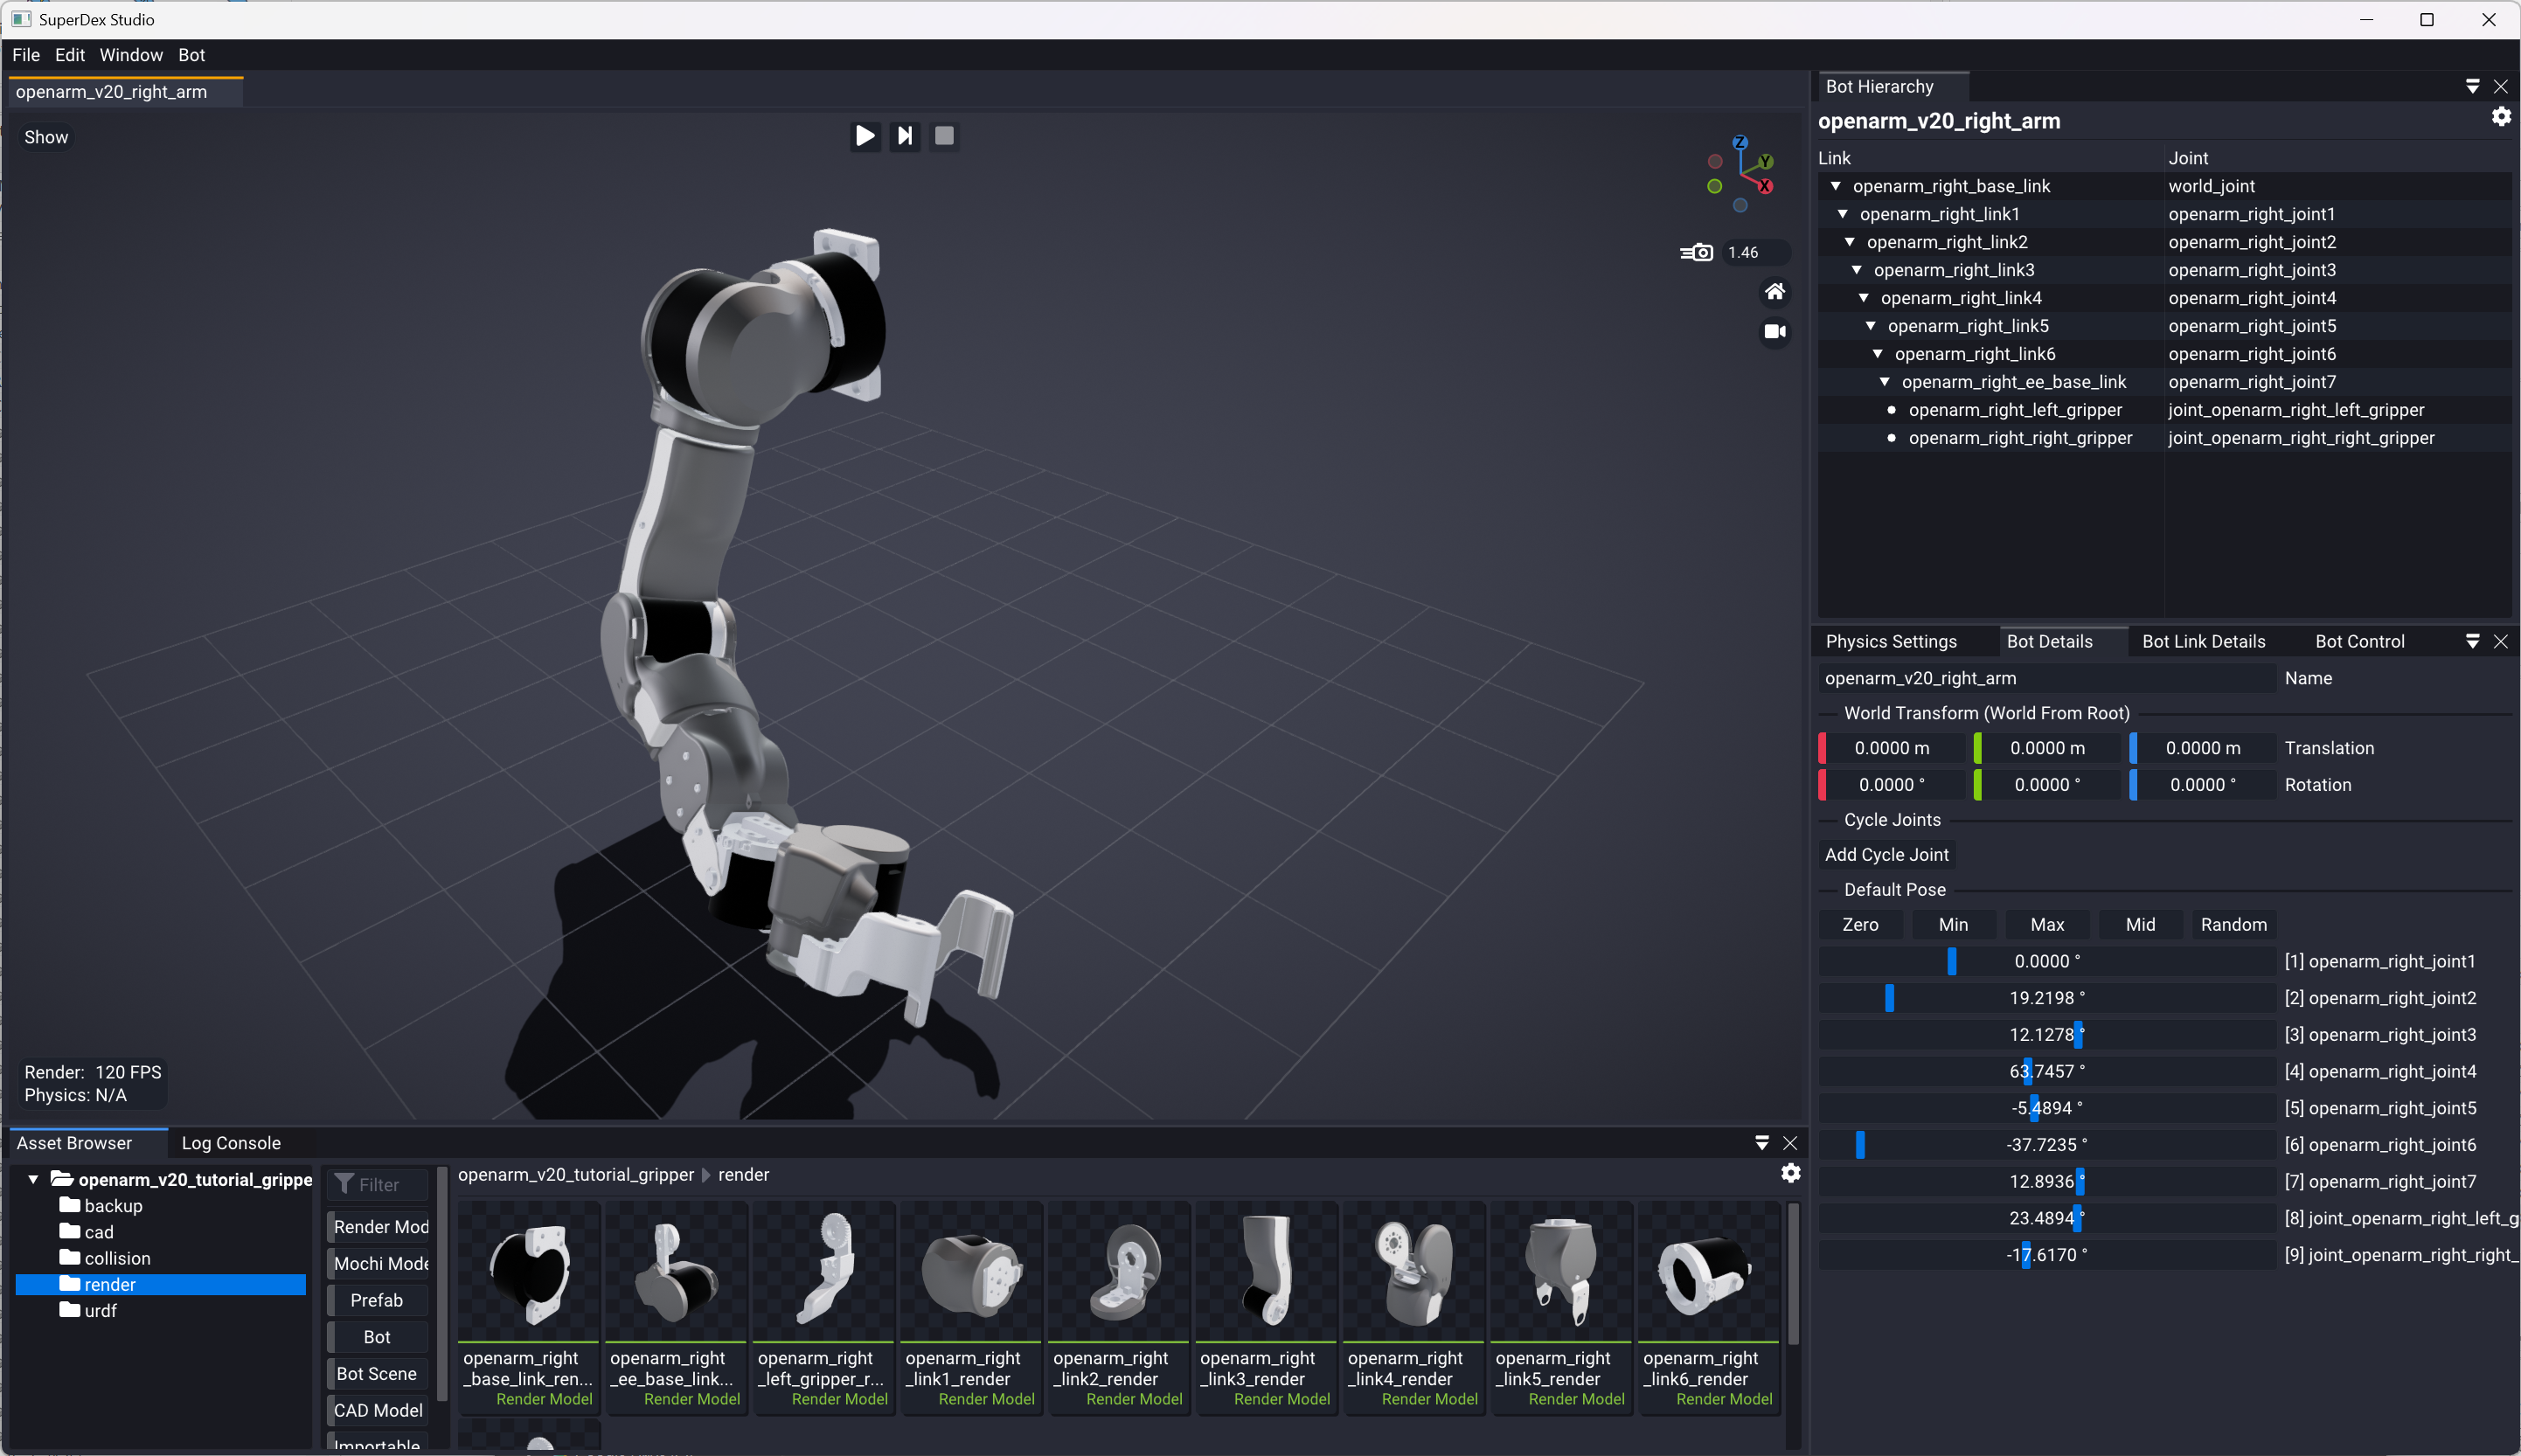Reset viewport with the home icon
The width and height of the screenshot is (2521, 1456).
point(1775,292)
